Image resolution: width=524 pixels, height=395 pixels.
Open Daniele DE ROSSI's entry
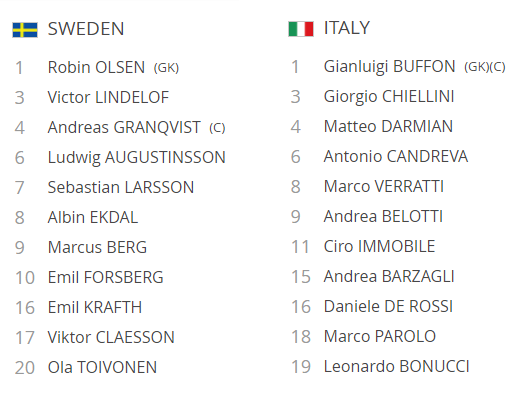[x=388, y=306]
